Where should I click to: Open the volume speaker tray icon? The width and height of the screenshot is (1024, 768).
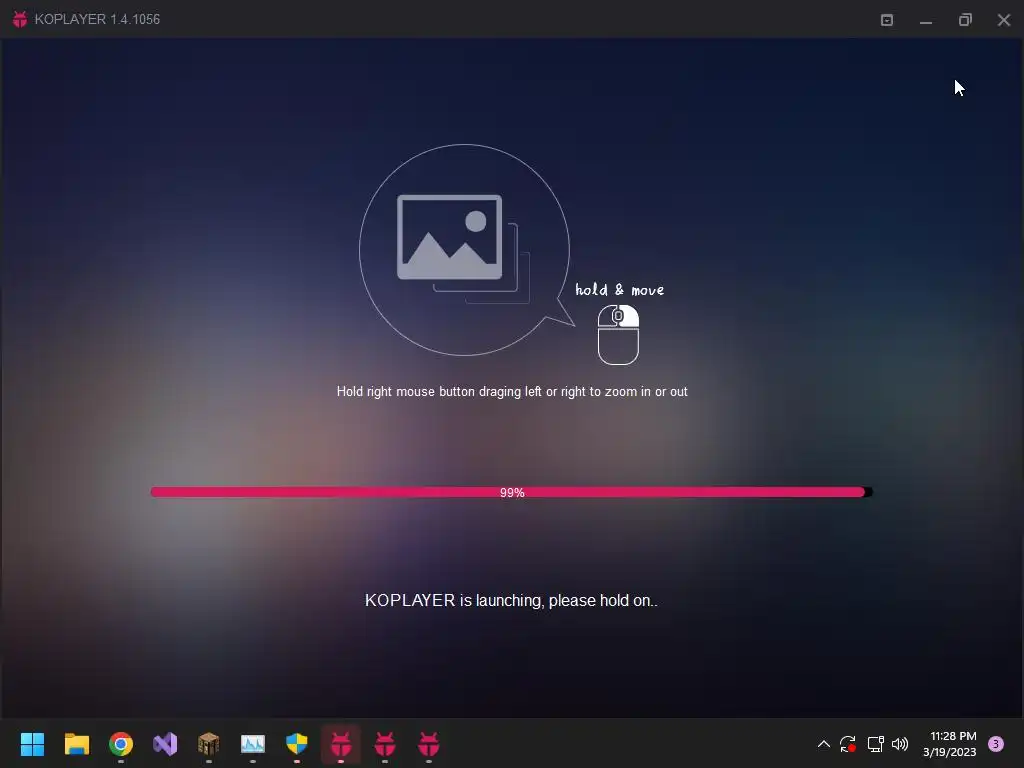click(x=900, y=744)
